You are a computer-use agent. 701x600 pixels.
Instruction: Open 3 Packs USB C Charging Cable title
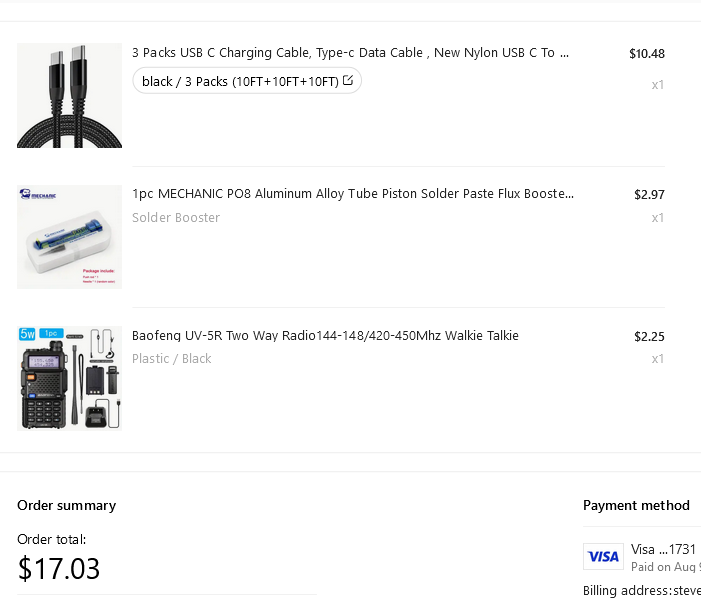[x=350, y=53]
